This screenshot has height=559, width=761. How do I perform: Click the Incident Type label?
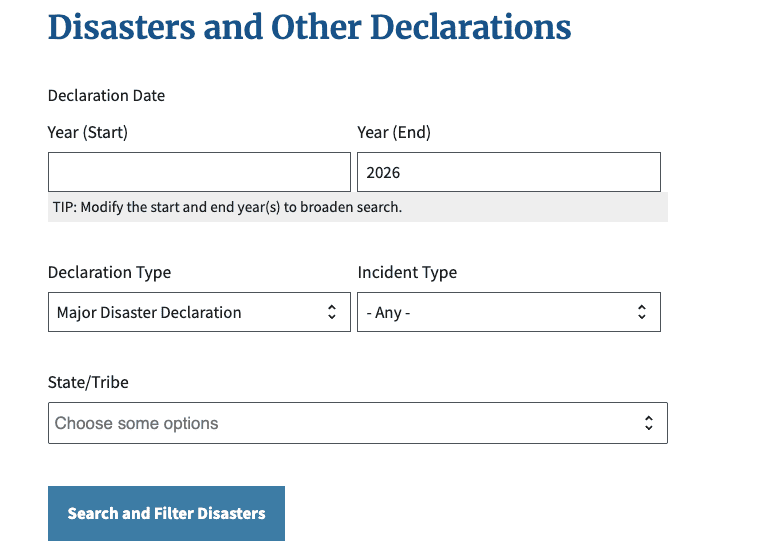407,272
